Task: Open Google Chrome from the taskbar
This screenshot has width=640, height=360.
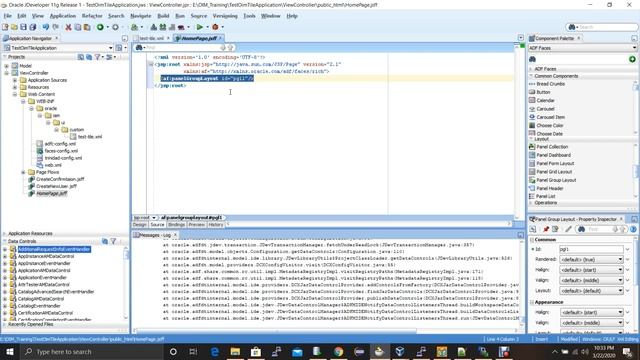Action: pyautogui.click(x=338, y=351)
